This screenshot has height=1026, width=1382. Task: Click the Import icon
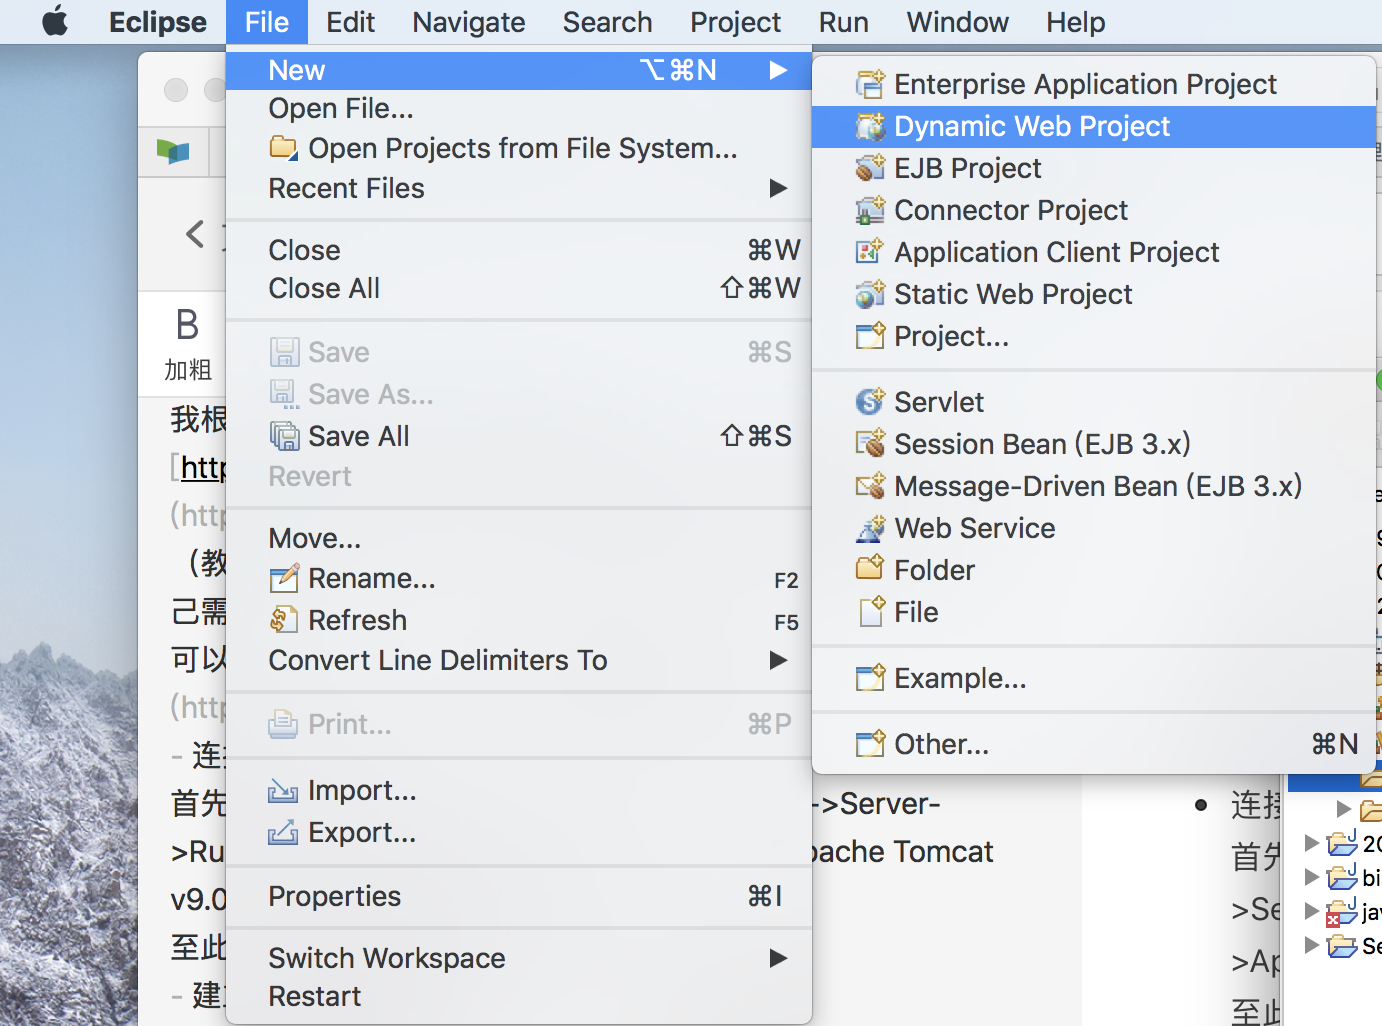tap(283, 791)
